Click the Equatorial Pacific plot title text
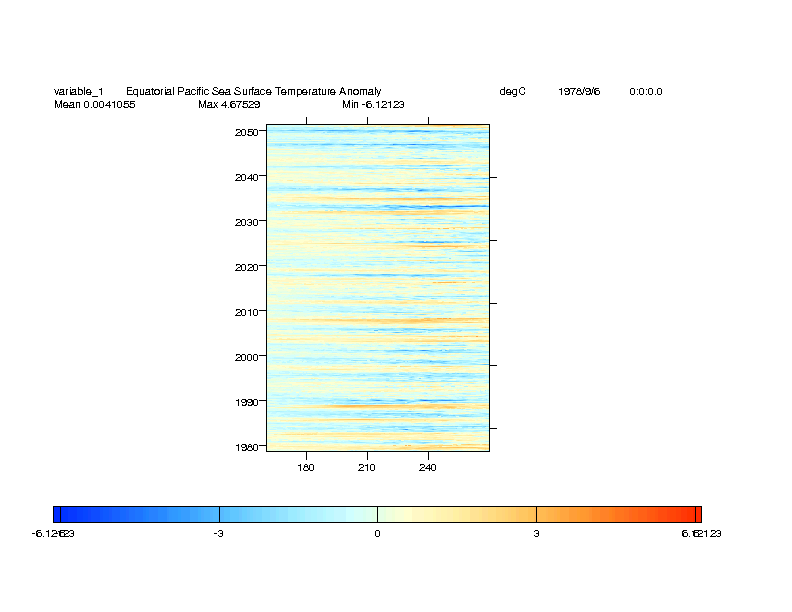 253,92
